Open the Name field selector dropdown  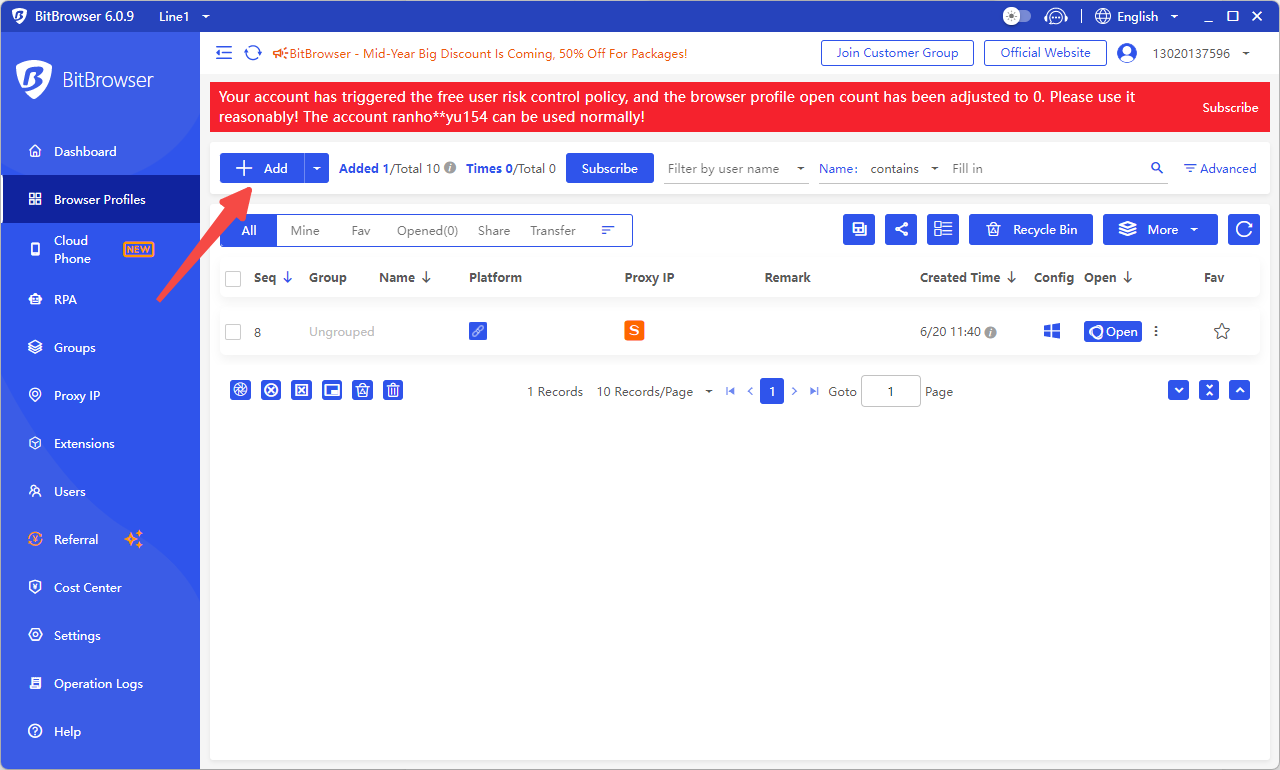point(838,168)
